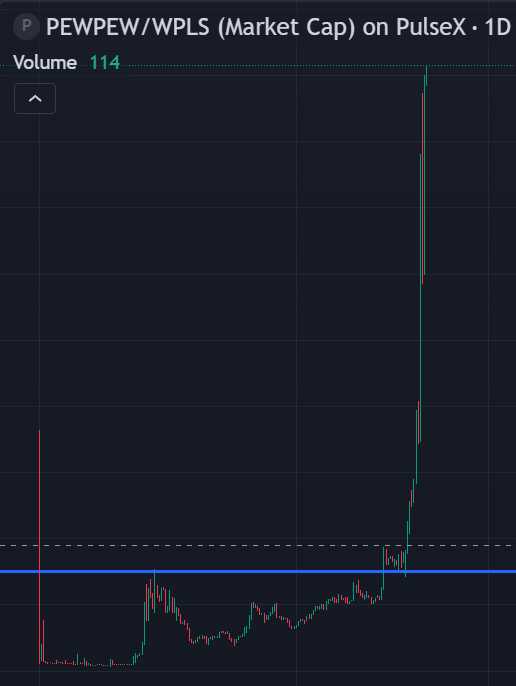Click the Volume value 114

[105, 63]
